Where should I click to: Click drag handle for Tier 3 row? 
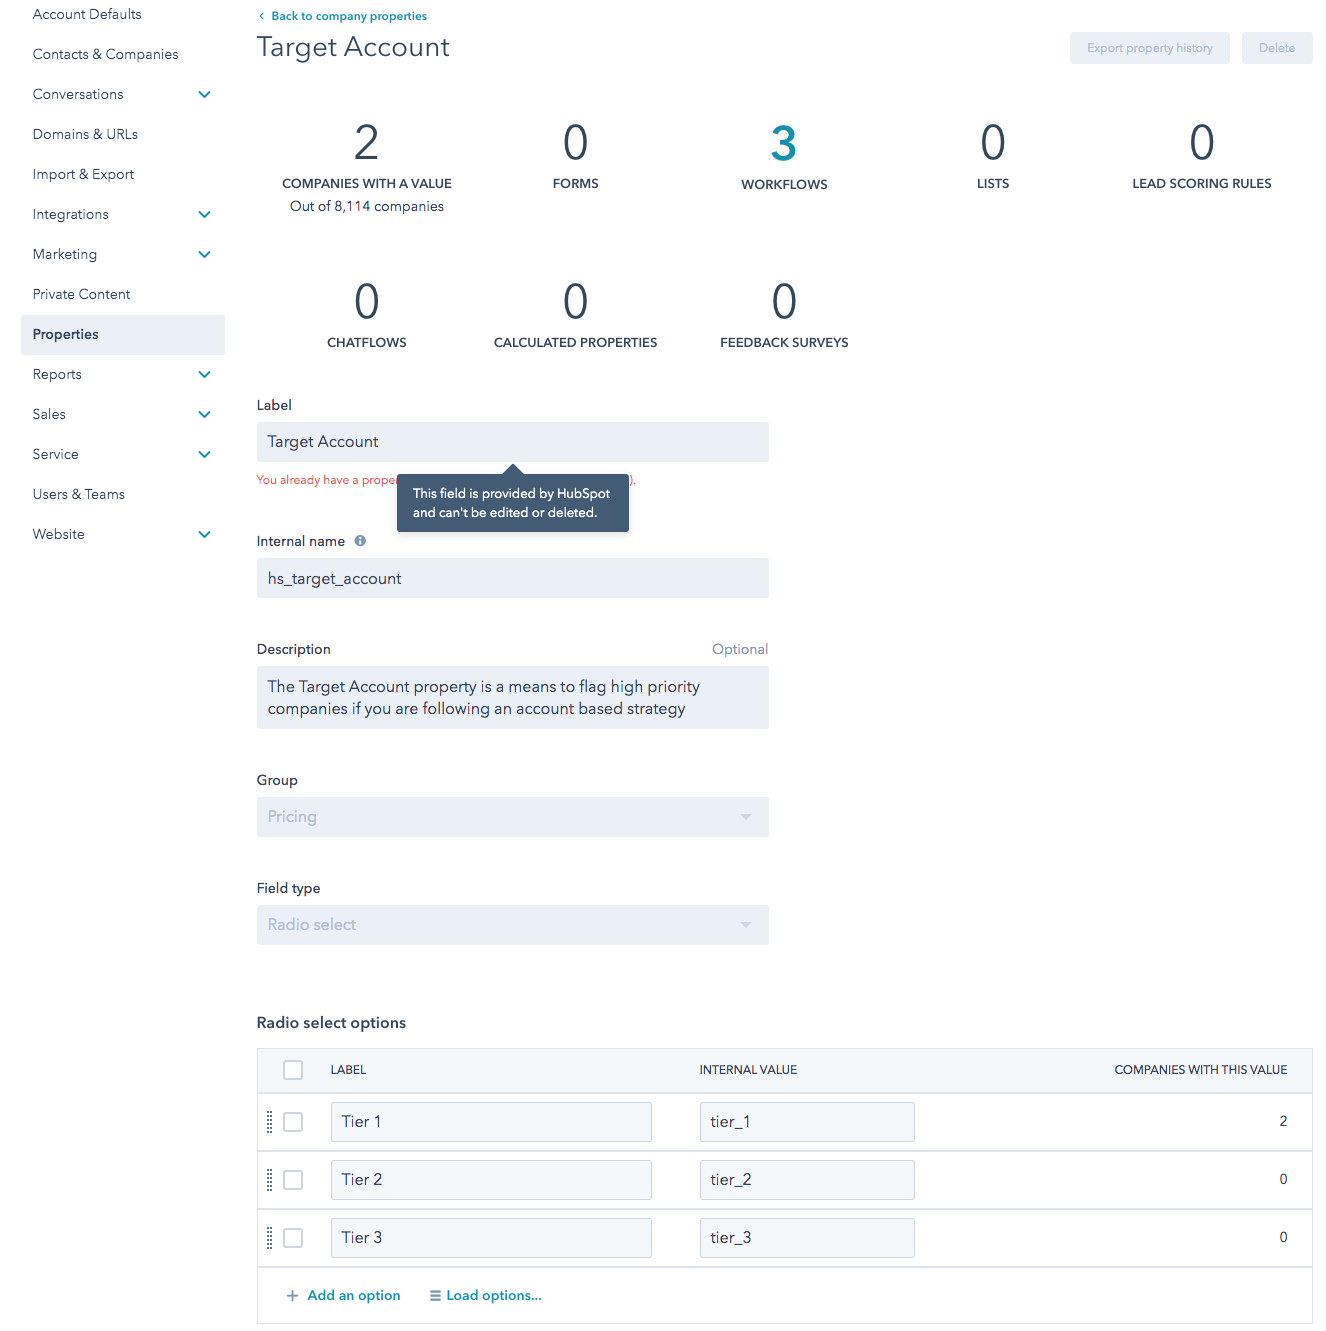coord(269,1238)
